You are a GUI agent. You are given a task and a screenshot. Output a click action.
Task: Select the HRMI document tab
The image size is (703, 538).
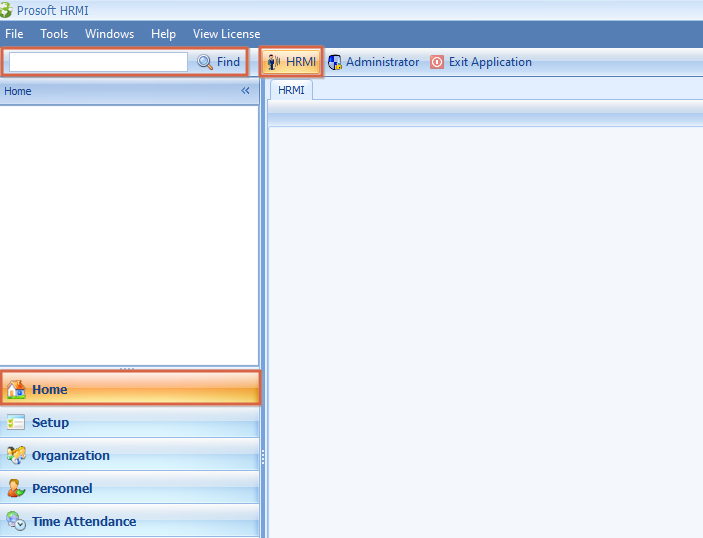[291, 91]
